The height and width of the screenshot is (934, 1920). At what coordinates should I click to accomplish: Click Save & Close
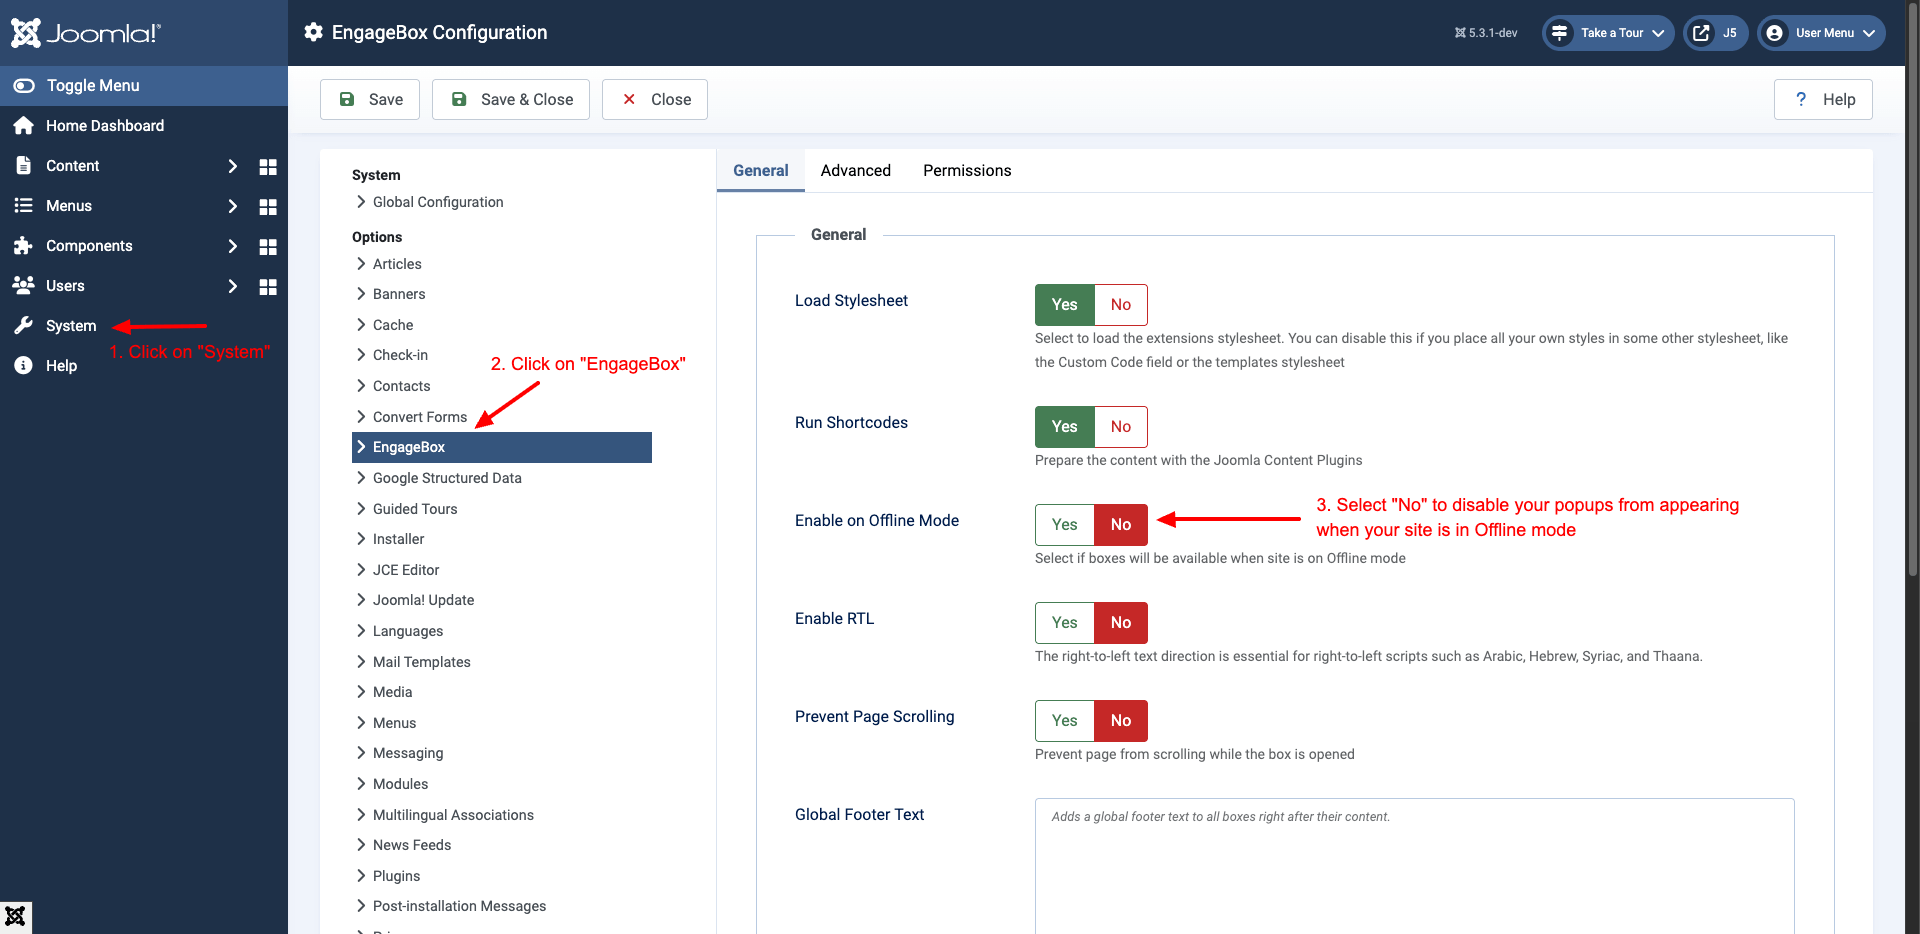[511, 100]
